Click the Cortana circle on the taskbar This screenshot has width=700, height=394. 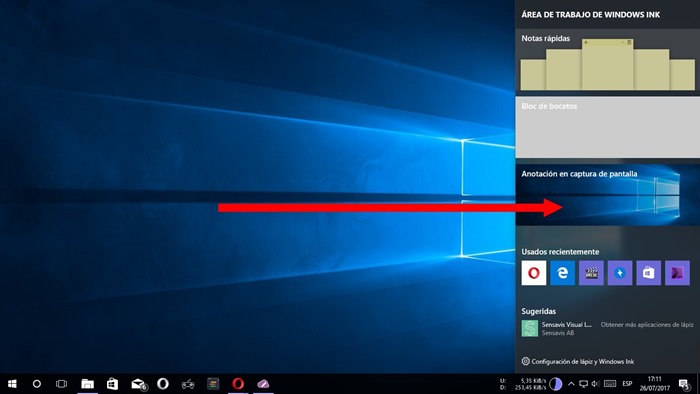point(37,384)
